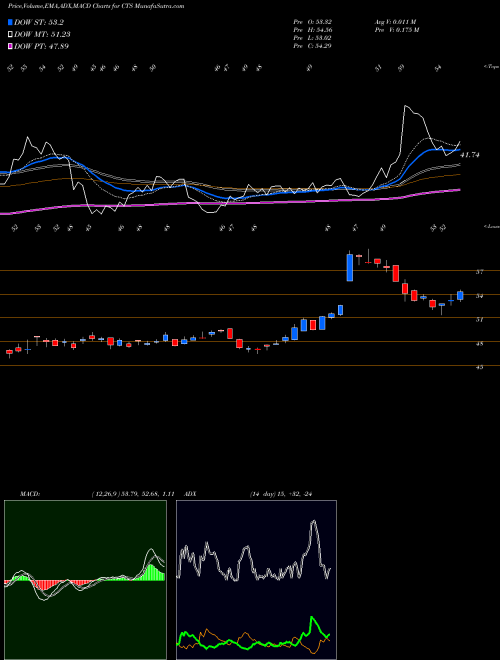The image size is (500, 660).
Task: Select the 'DOW MT: 51.23' legend label
Action: pos(42,35)
